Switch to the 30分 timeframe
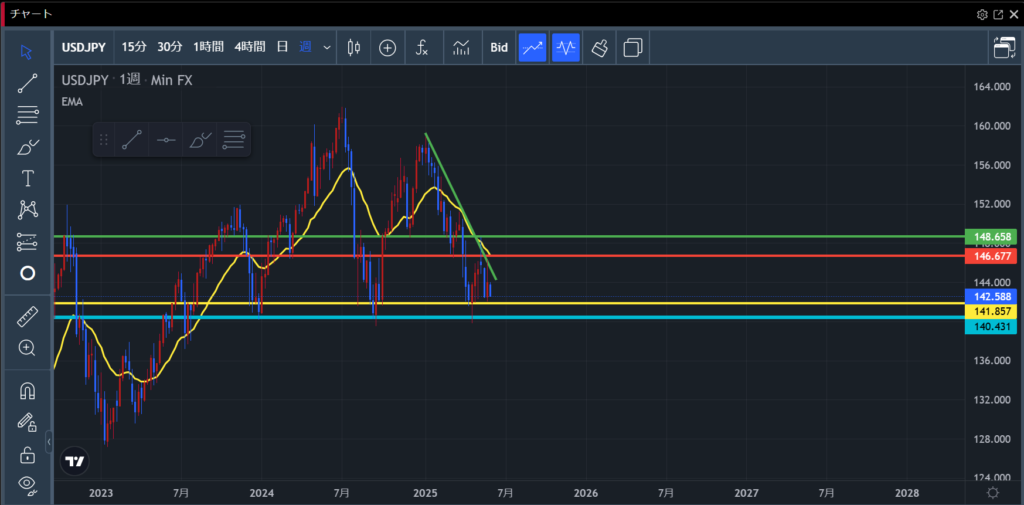1024x505 pixels. coord(170,47)
